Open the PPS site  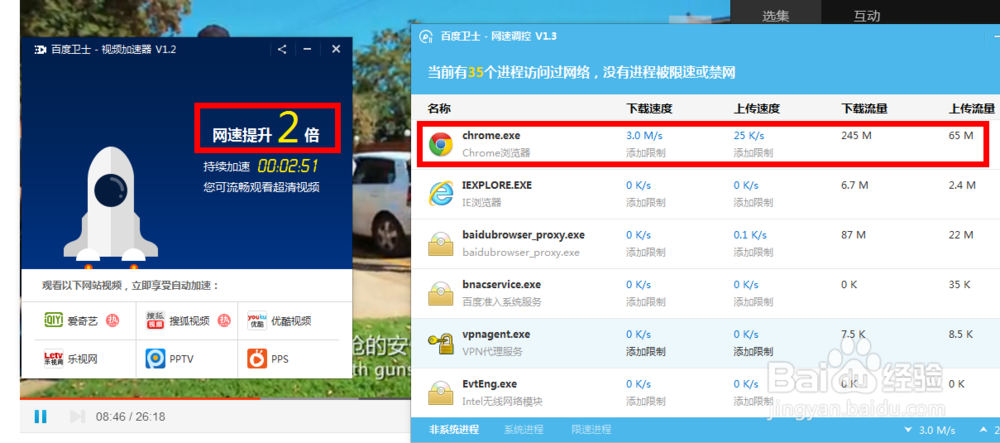click(x=268, y=359)
